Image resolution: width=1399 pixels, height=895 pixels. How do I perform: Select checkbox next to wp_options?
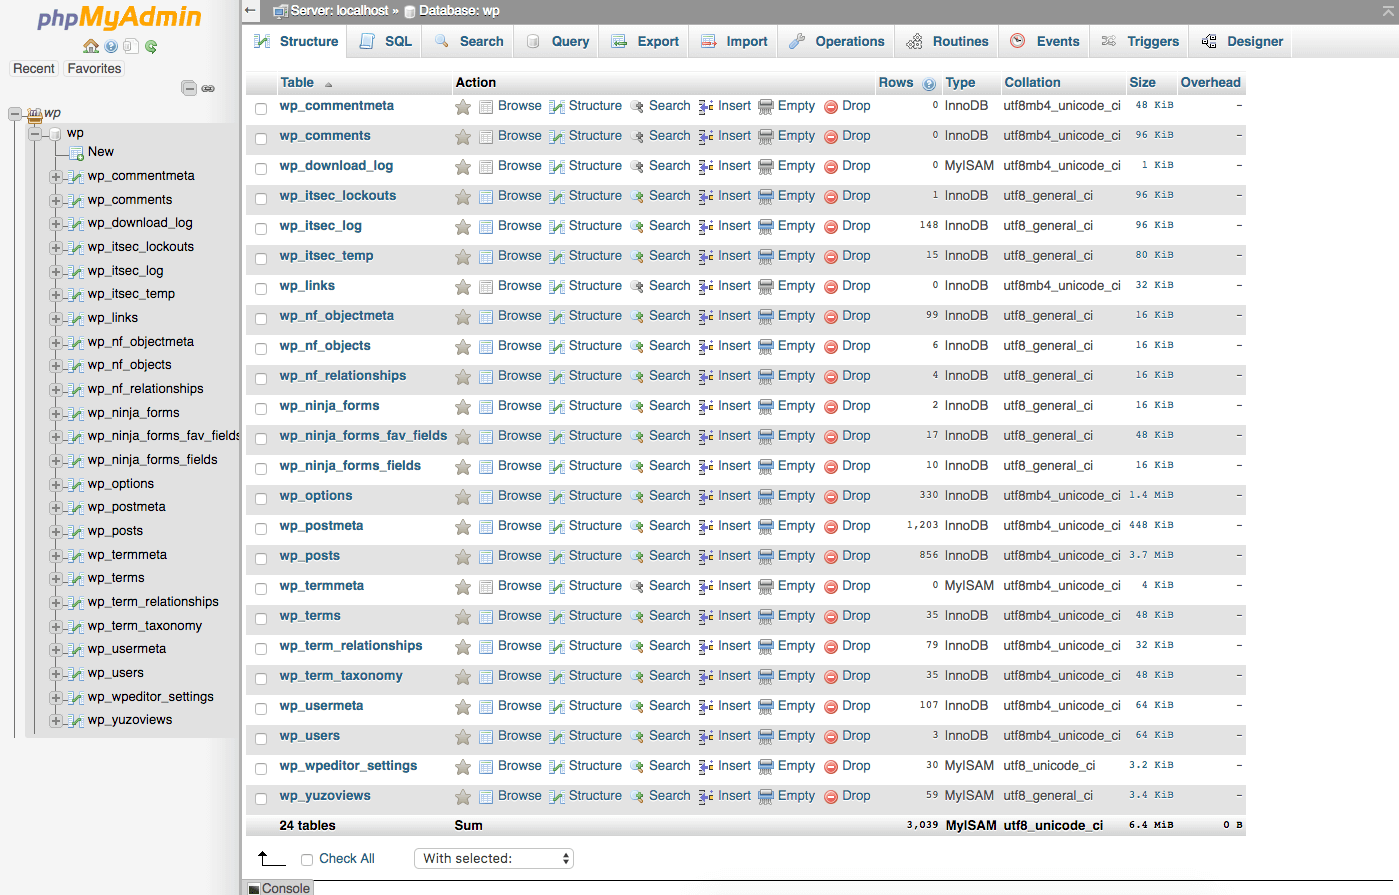coord(261,498)
